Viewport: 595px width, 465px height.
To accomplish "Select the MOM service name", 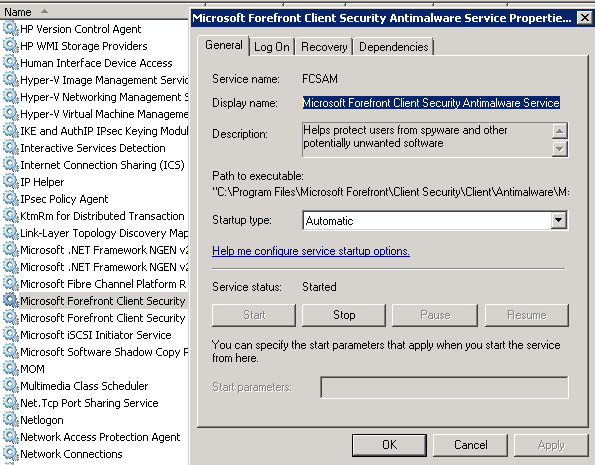I will point(32,369).
